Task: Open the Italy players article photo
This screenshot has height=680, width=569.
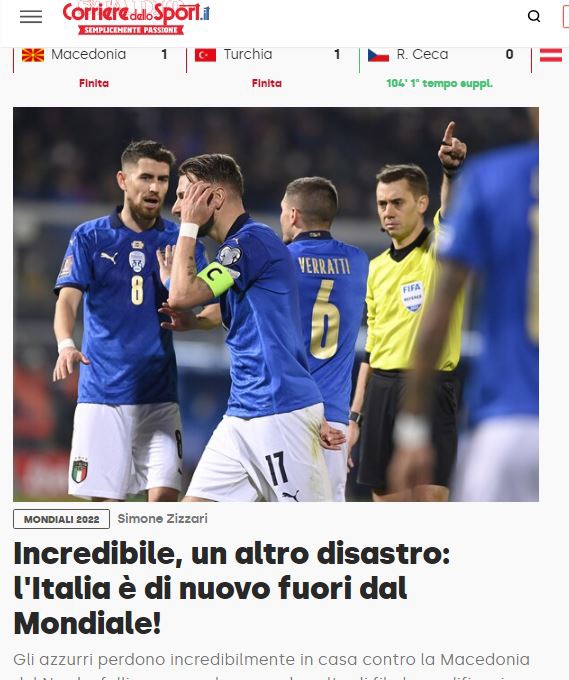Action: coord(276,304)
